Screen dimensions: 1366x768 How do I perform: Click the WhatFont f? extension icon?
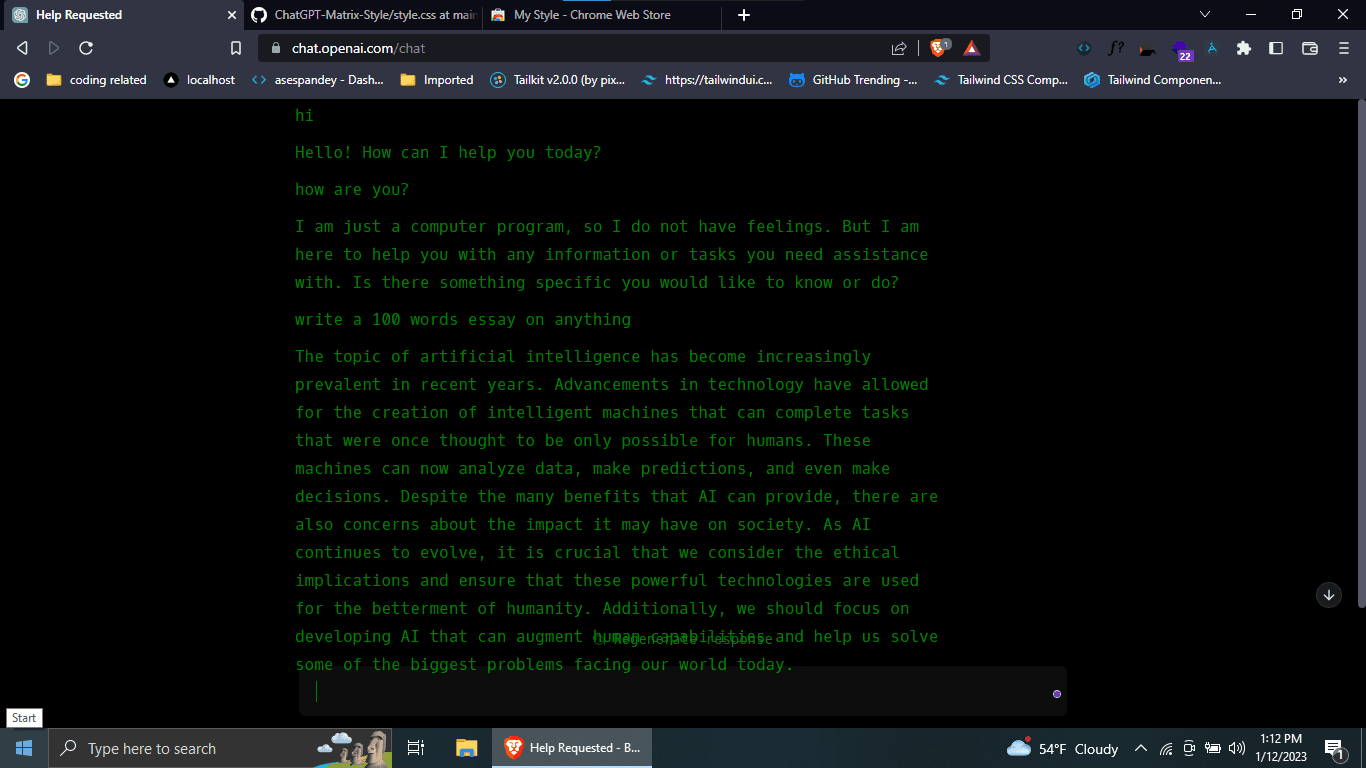pos(1115,48)
